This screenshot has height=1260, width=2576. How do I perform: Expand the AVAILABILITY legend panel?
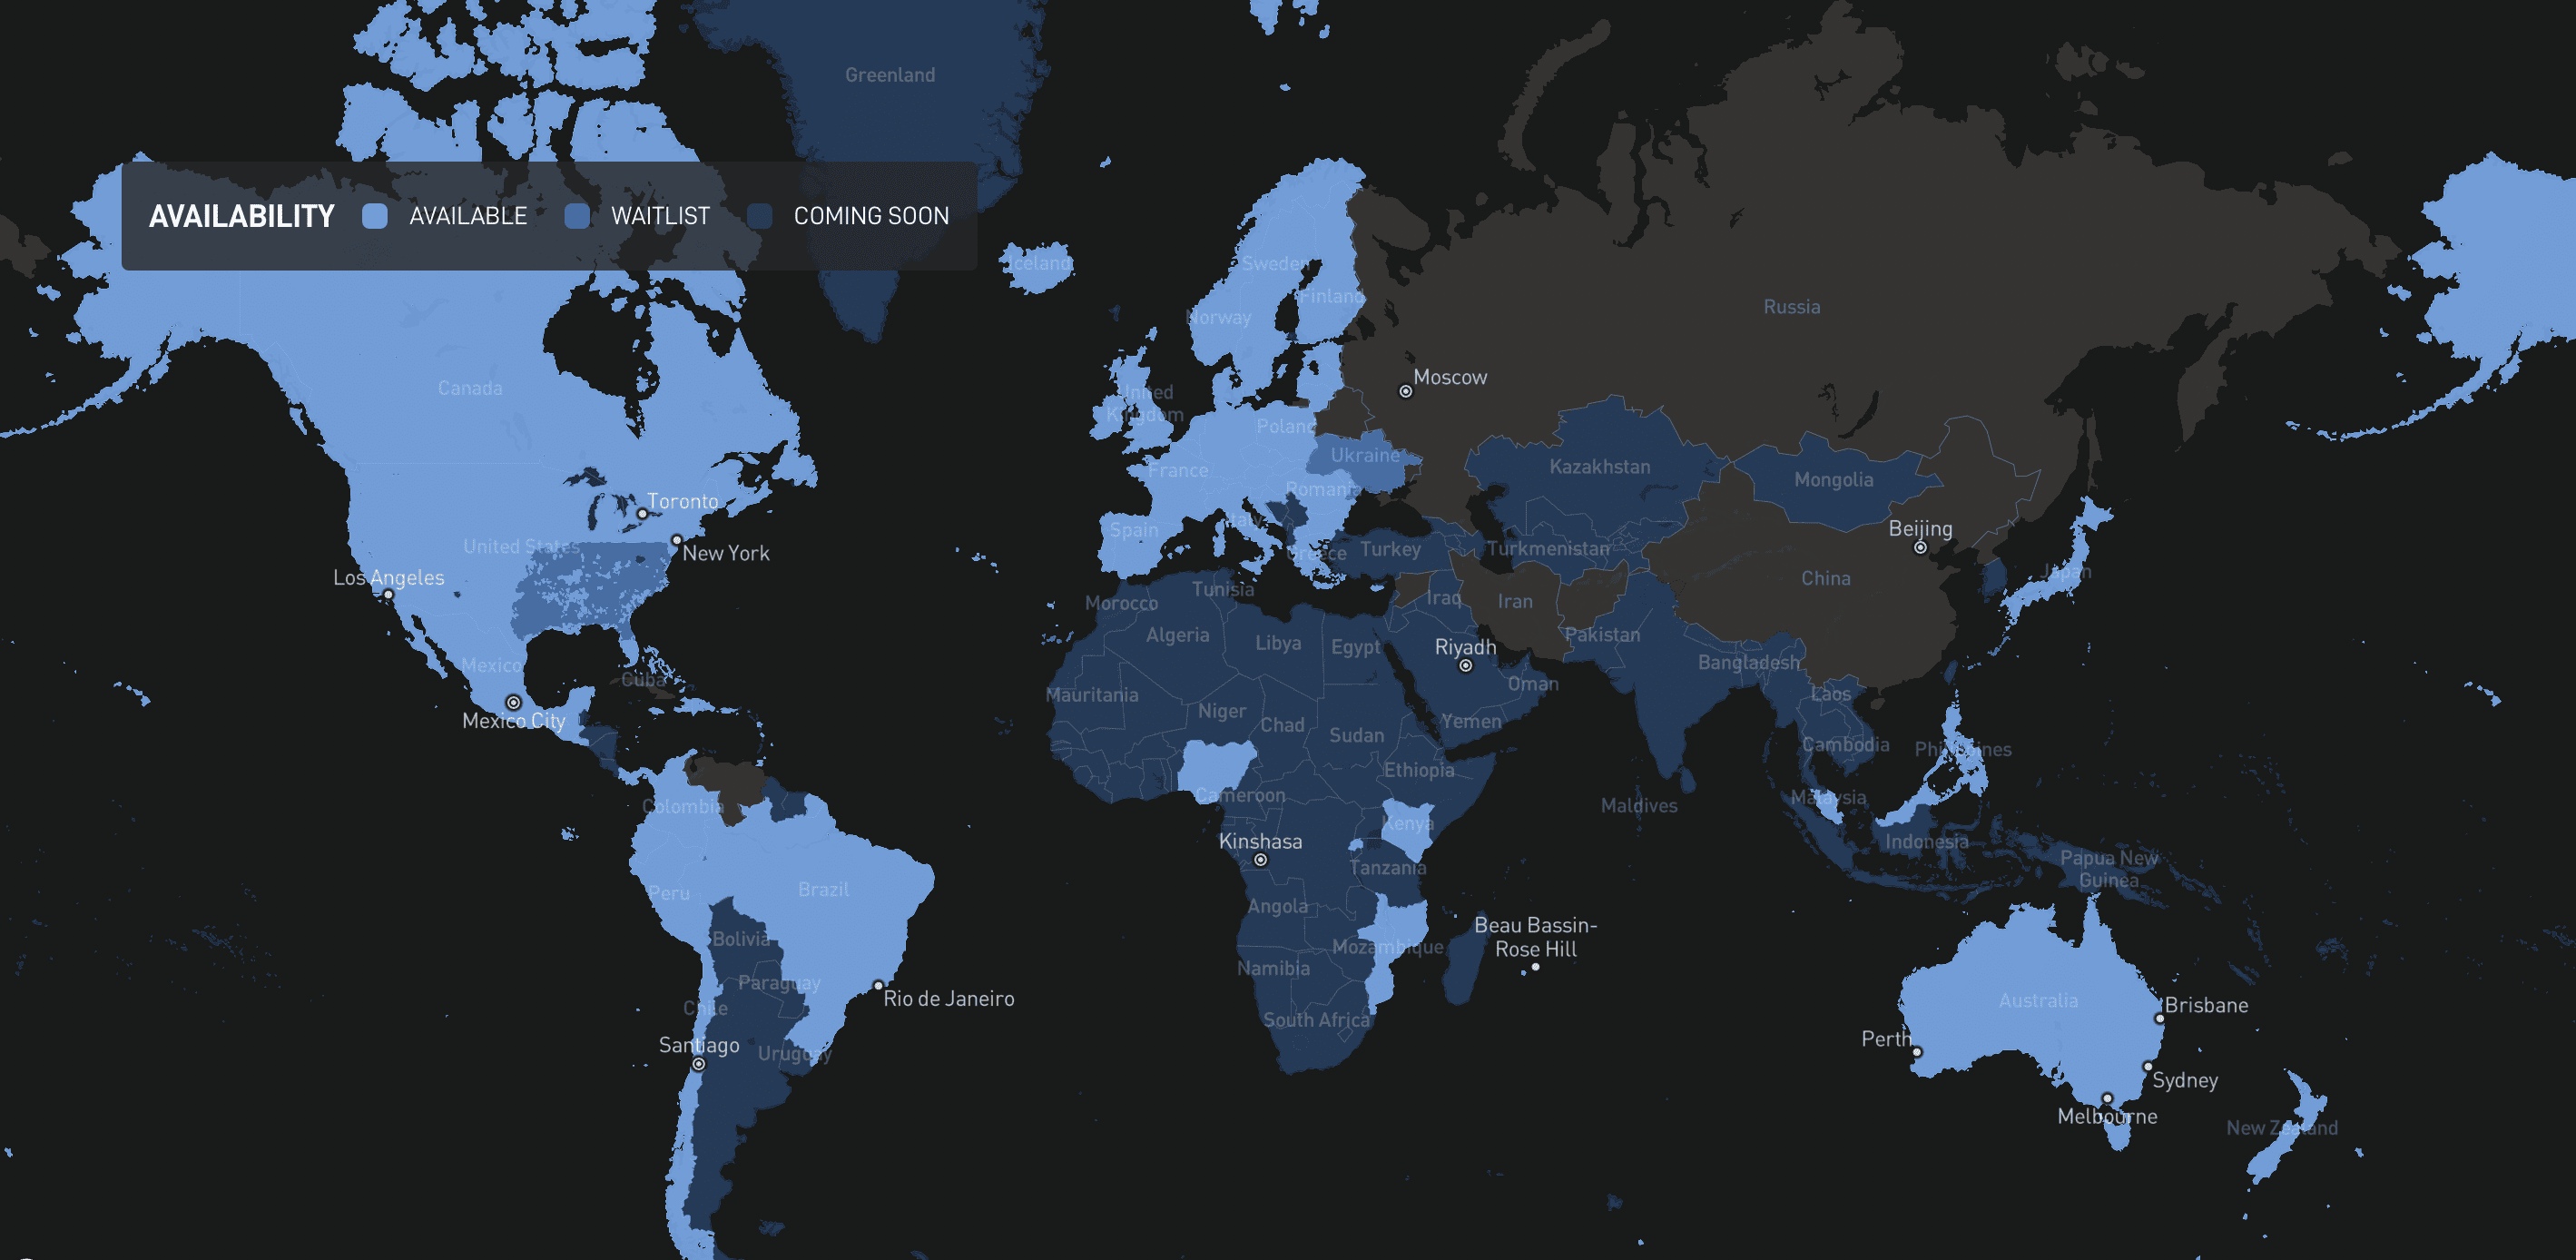click(241, 213)
